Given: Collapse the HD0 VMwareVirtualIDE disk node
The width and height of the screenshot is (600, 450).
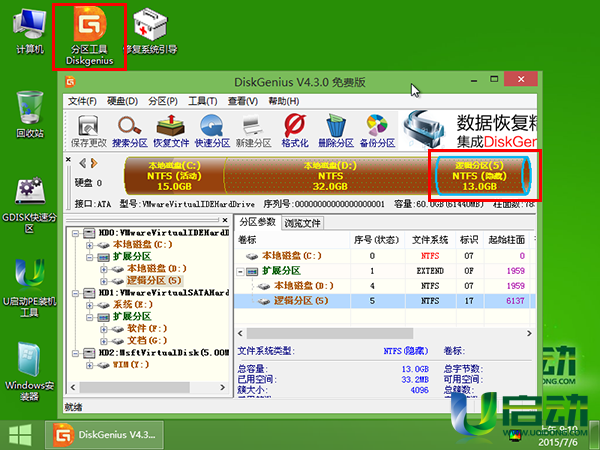Looking at the screenshot, I should (75, 233).
